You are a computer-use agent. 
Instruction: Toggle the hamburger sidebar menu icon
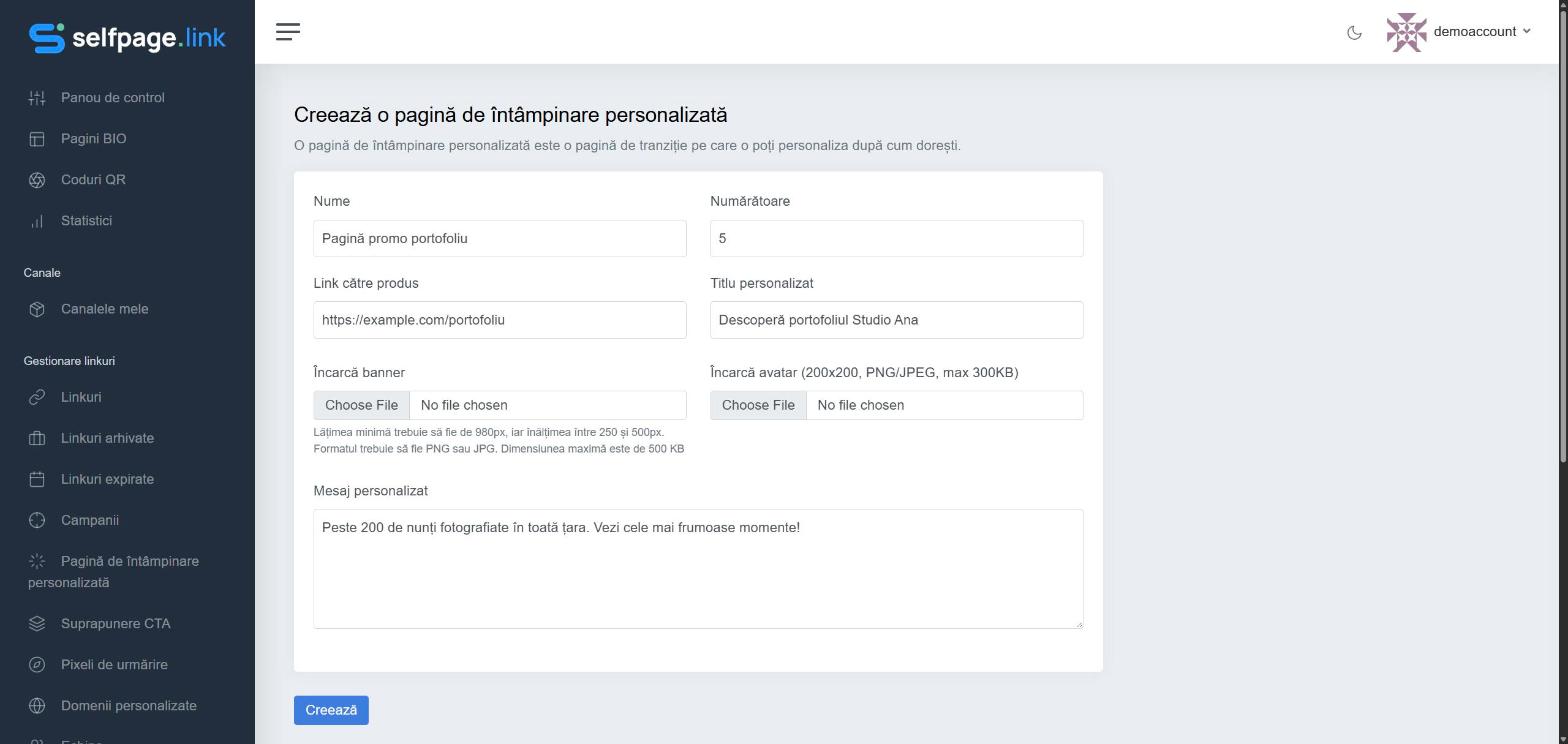click(288, 32)
